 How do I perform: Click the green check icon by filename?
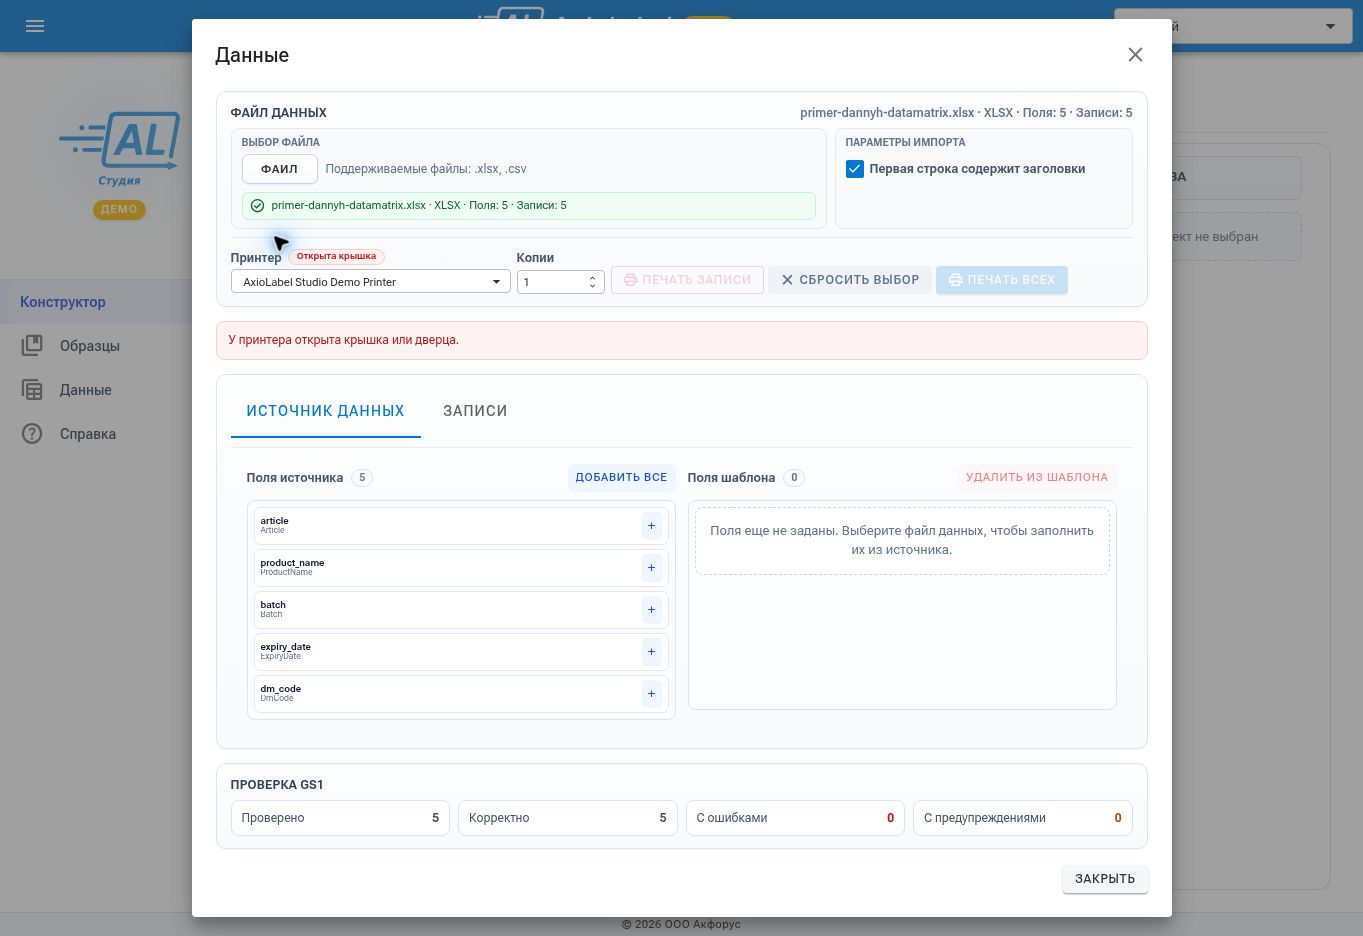(x=257, y=206)
